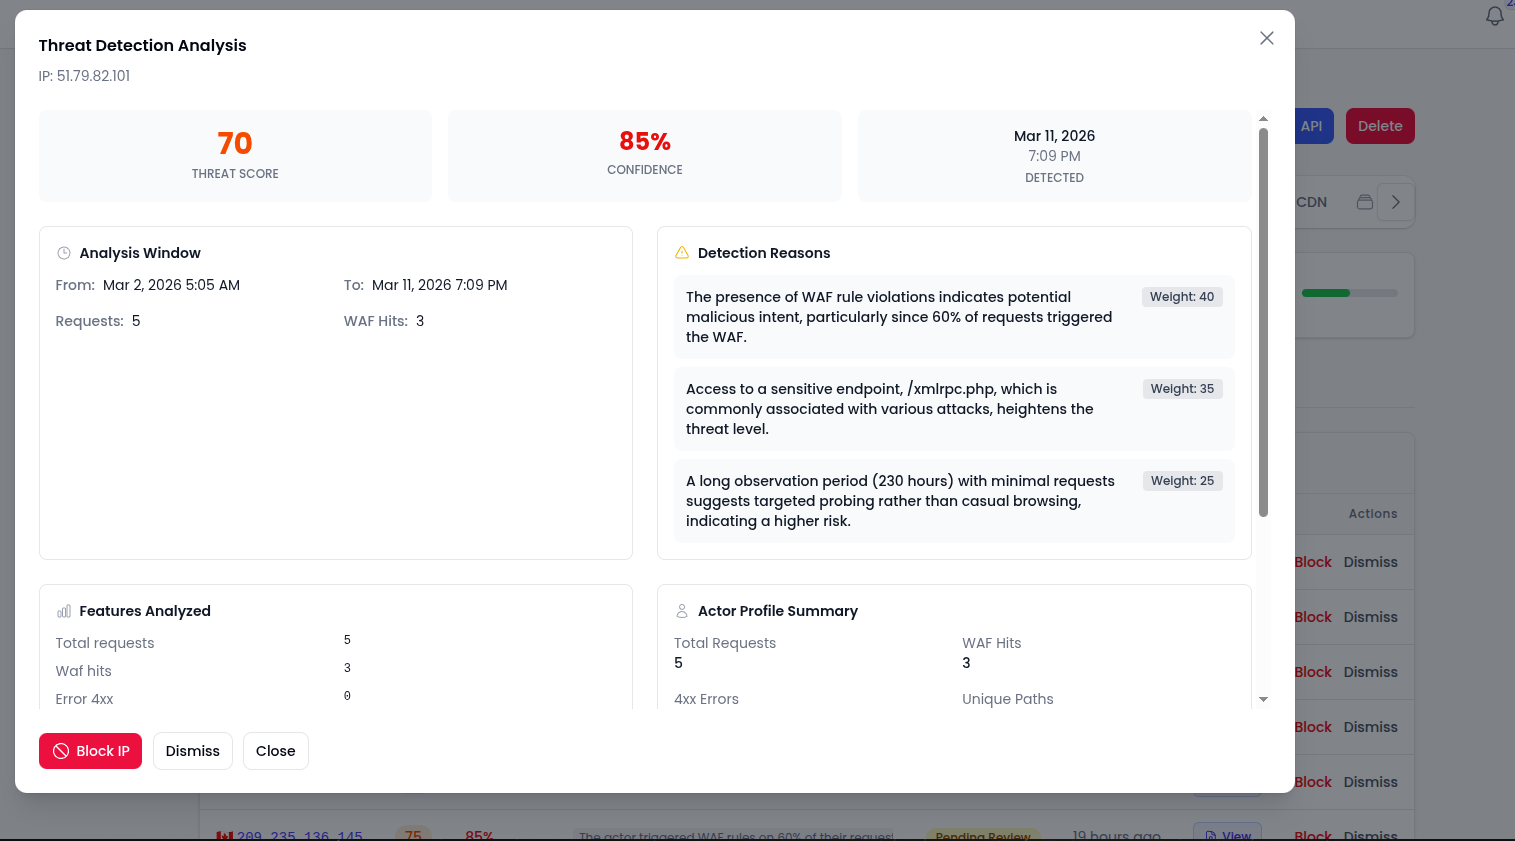Click the Close button in the dialog footer
Screen dimensions: 1515x841
pos(276,751)
